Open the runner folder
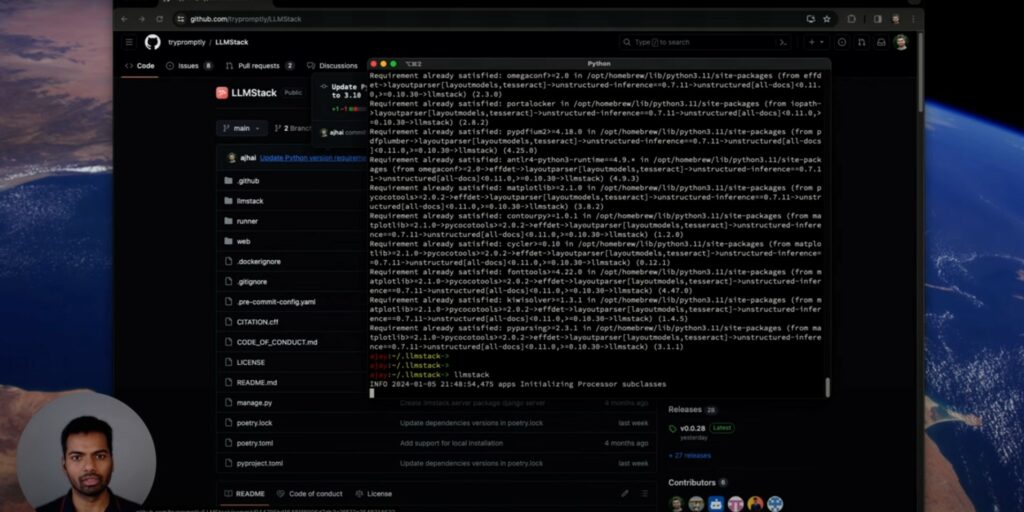1024x512 pixels. click(x=247, y=221)
